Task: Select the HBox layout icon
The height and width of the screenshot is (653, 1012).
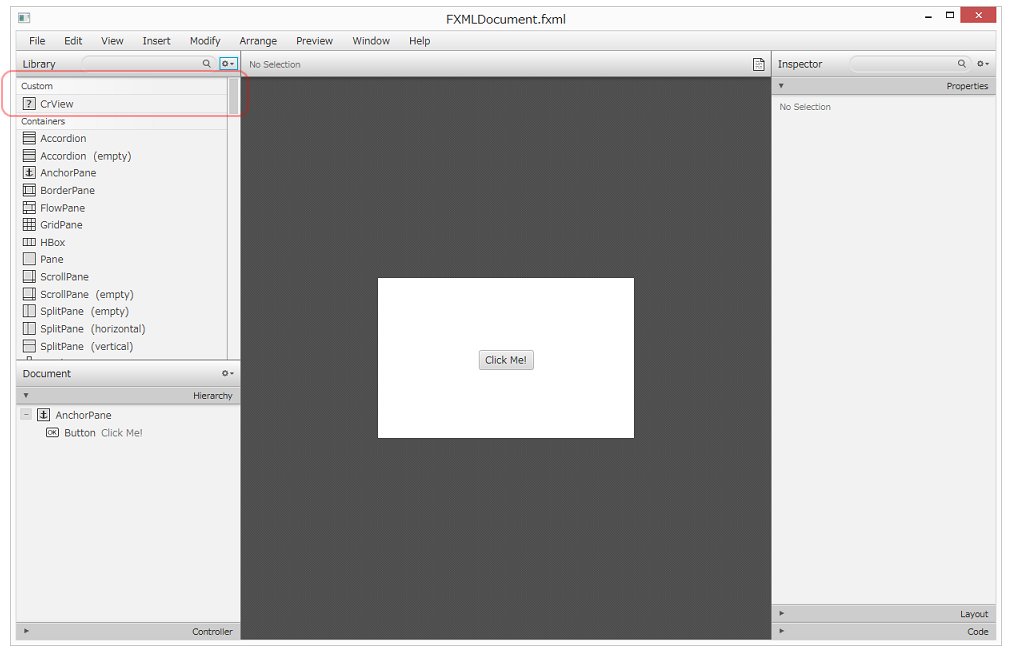Action: click(29, 242)
